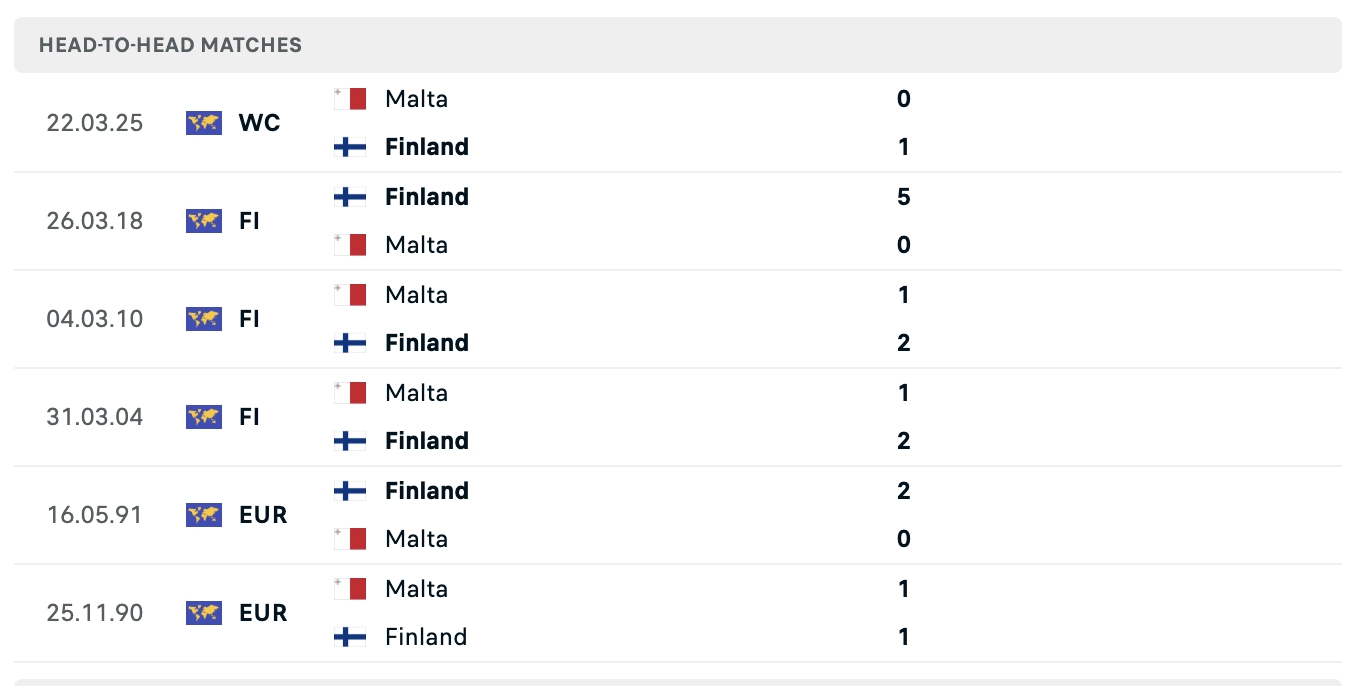Click the score 1 next to Malta in 04.03.10
Screen dimensions: 1358x686
click(903, 294)
